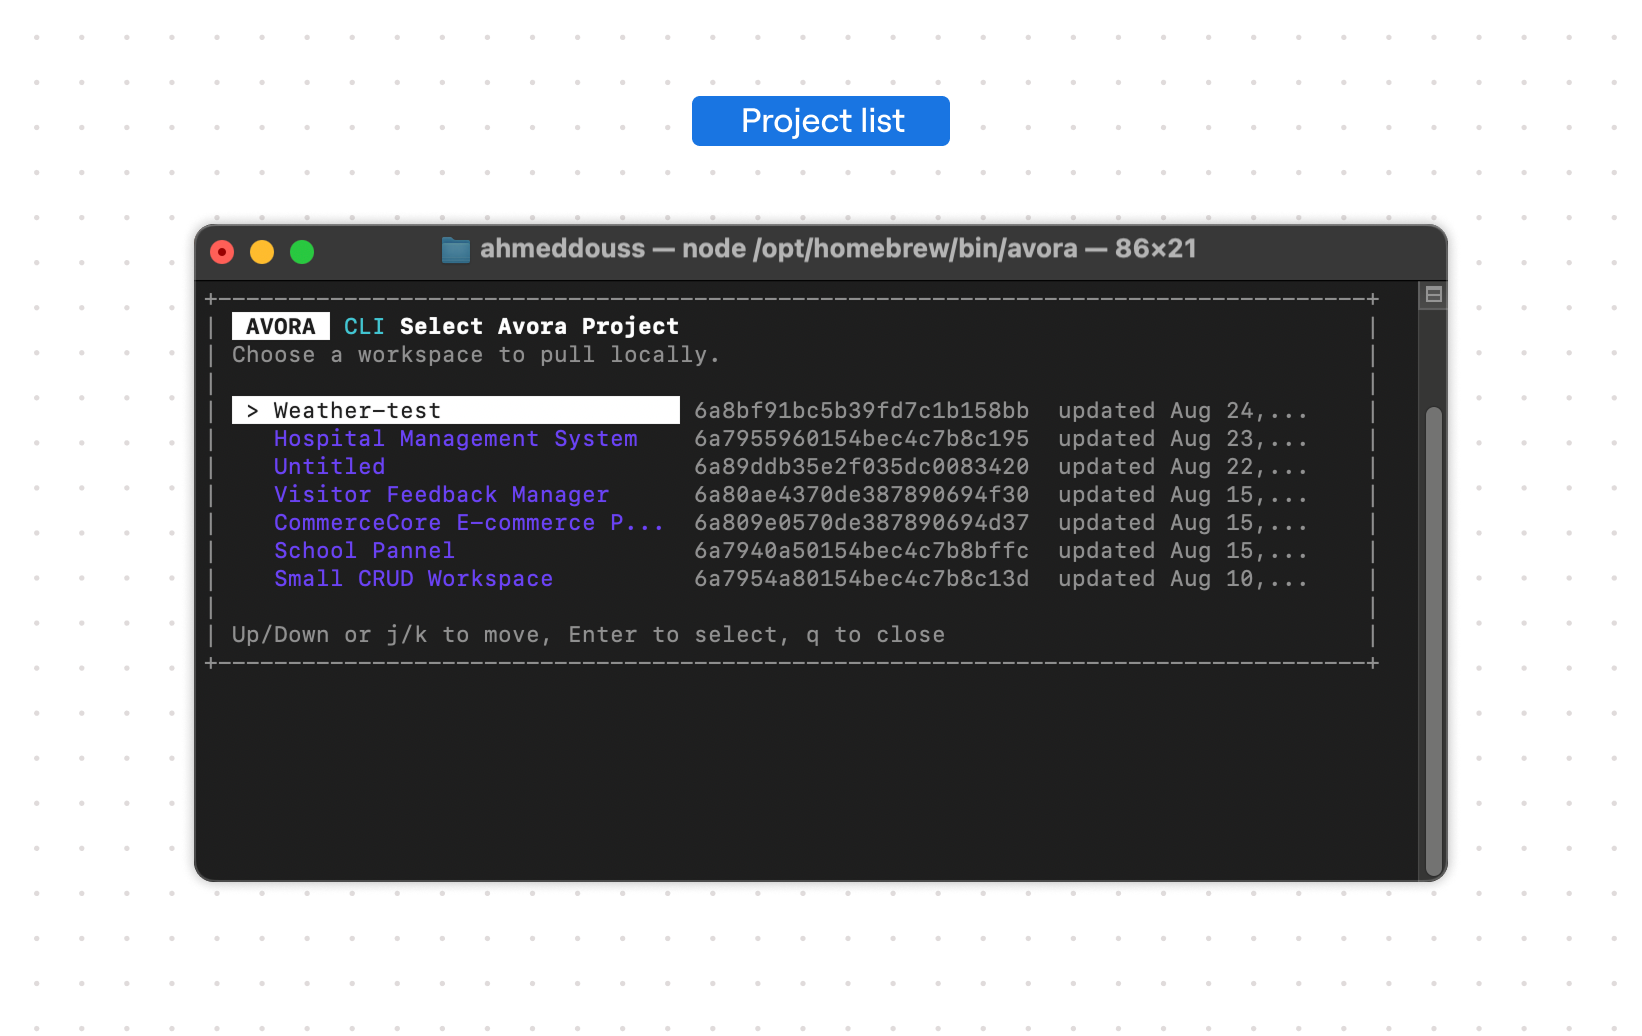Click the AVORA badge label
This screenshot has width=1642, height=1036.
[281, 327]
